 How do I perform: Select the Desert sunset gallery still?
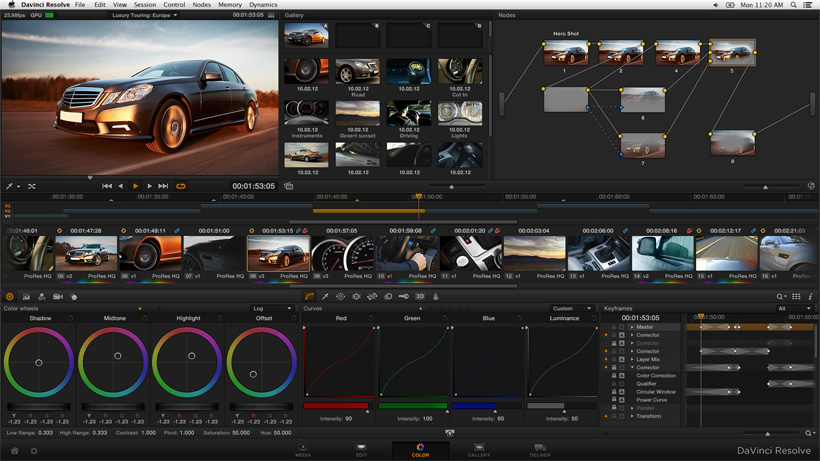tap(357, 113)
